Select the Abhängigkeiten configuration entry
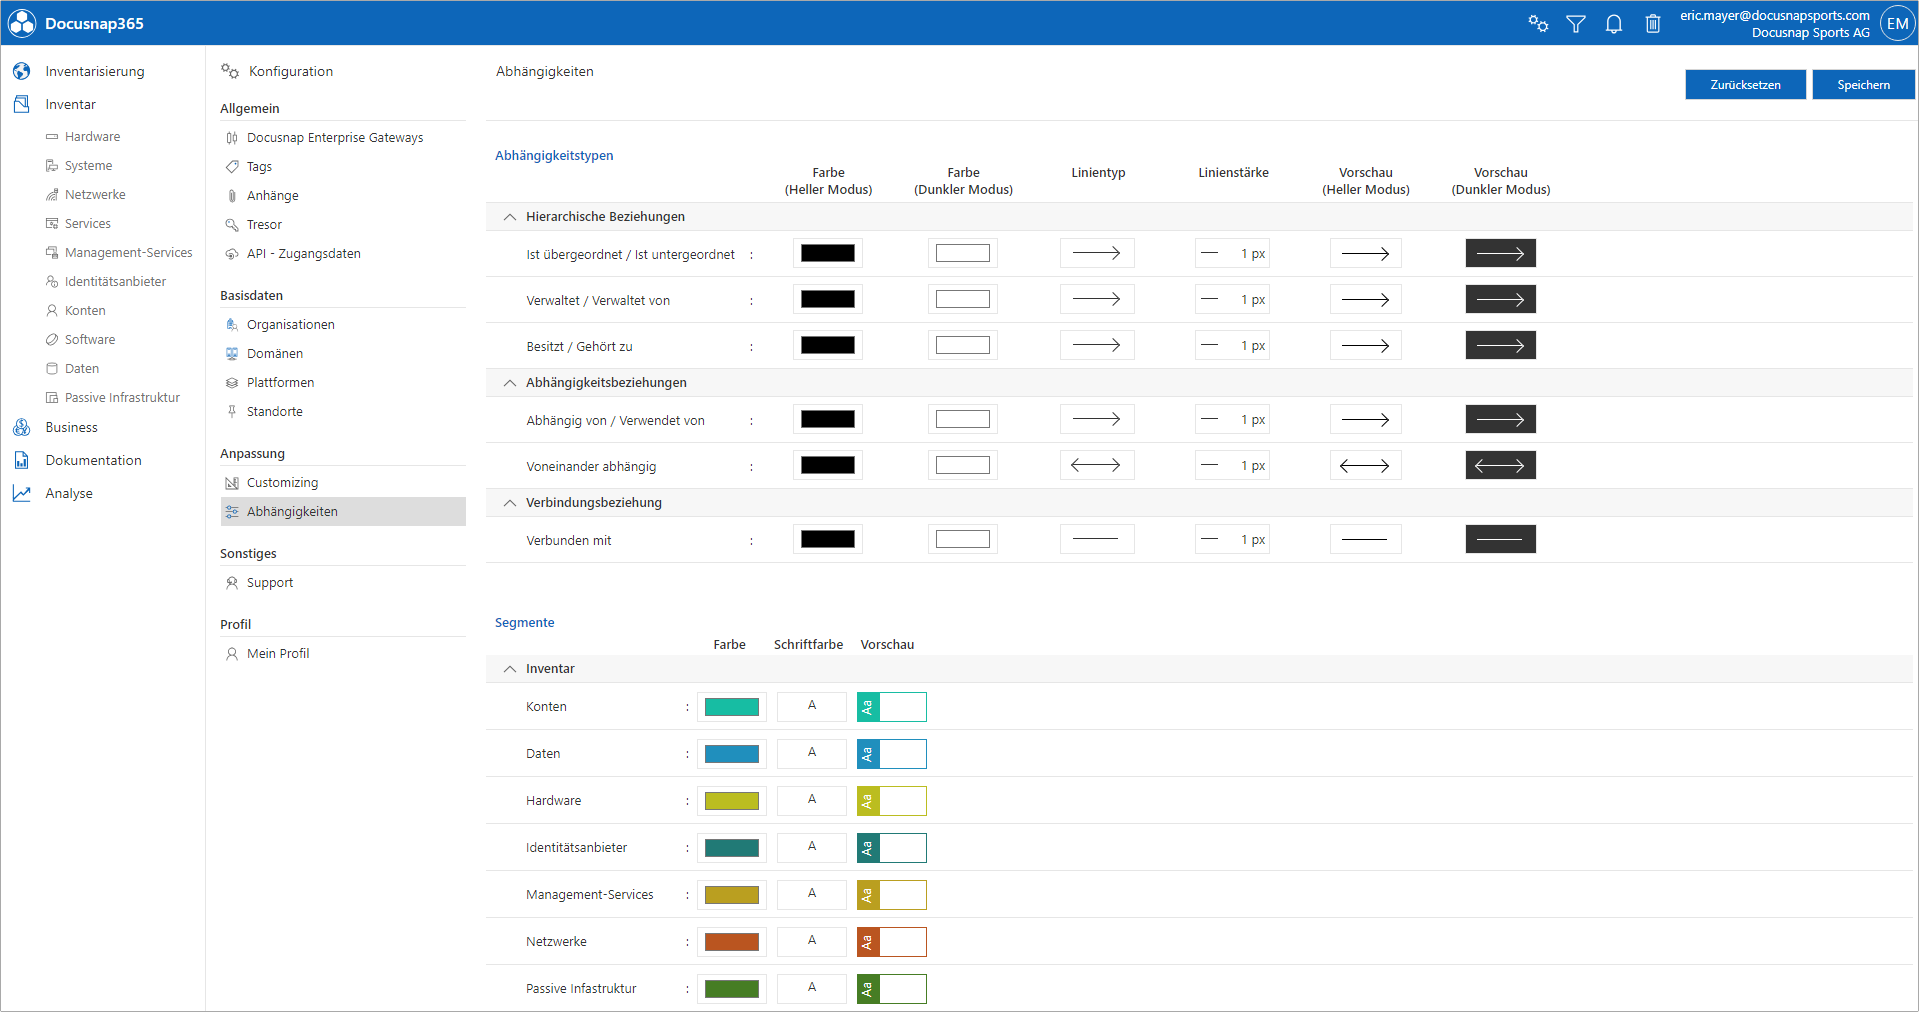Screen dimensions: 1919x1012 click(343, 512)
